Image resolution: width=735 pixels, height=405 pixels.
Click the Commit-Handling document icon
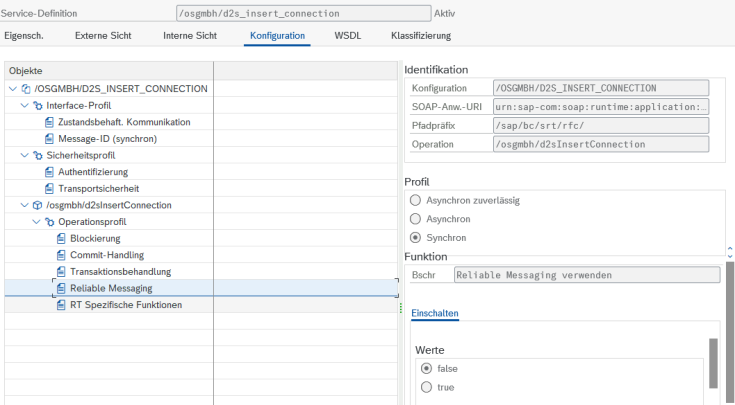[x=61, y=255]
